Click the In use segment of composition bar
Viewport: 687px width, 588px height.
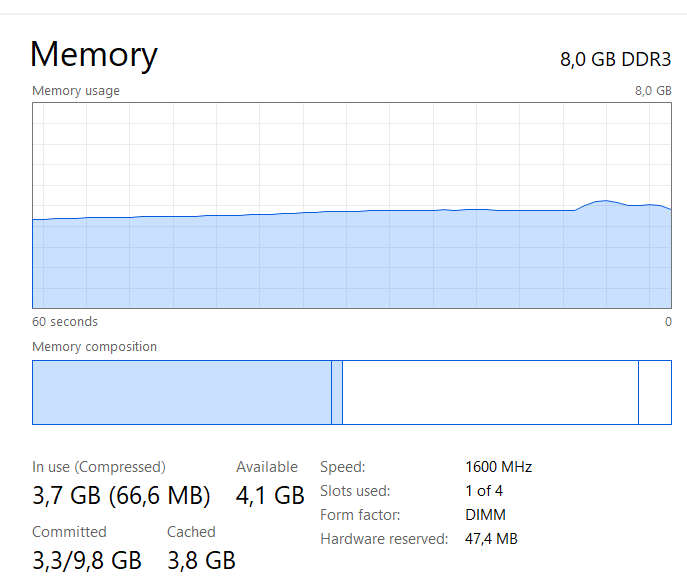pos(181,392)
